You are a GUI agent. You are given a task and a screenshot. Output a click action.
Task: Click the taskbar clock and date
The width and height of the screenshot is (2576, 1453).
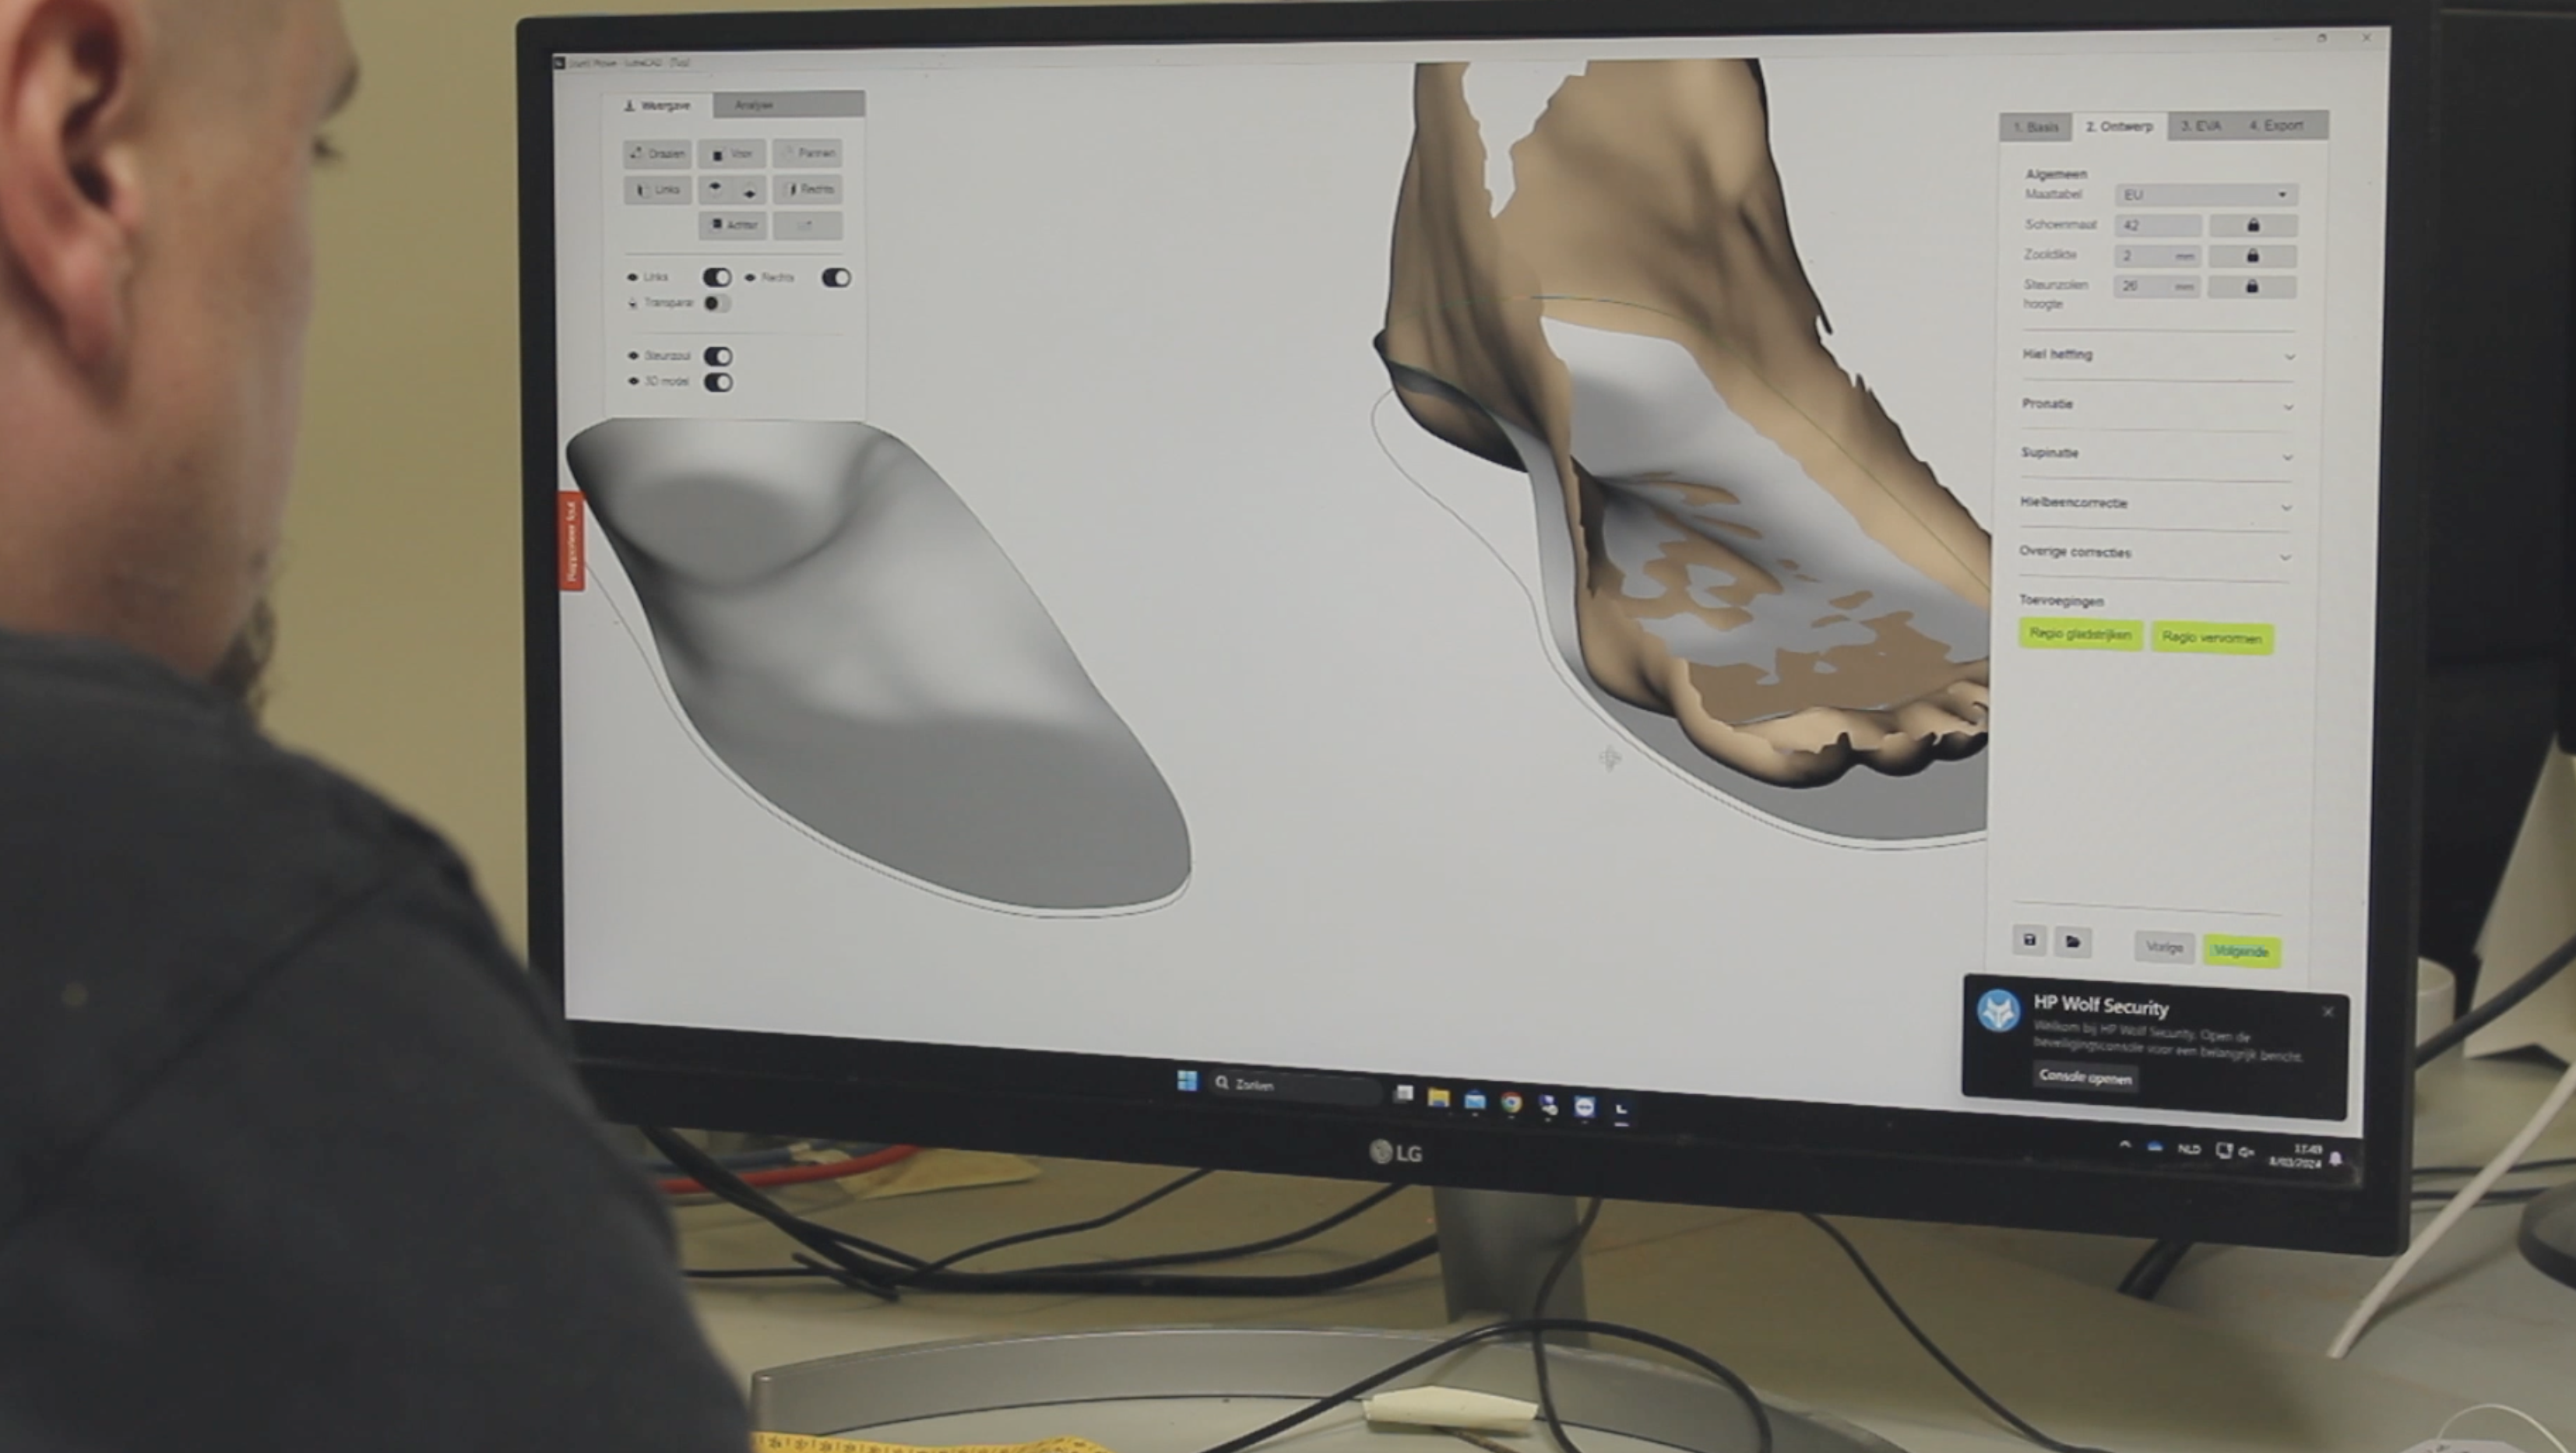coord(2296,1156)
